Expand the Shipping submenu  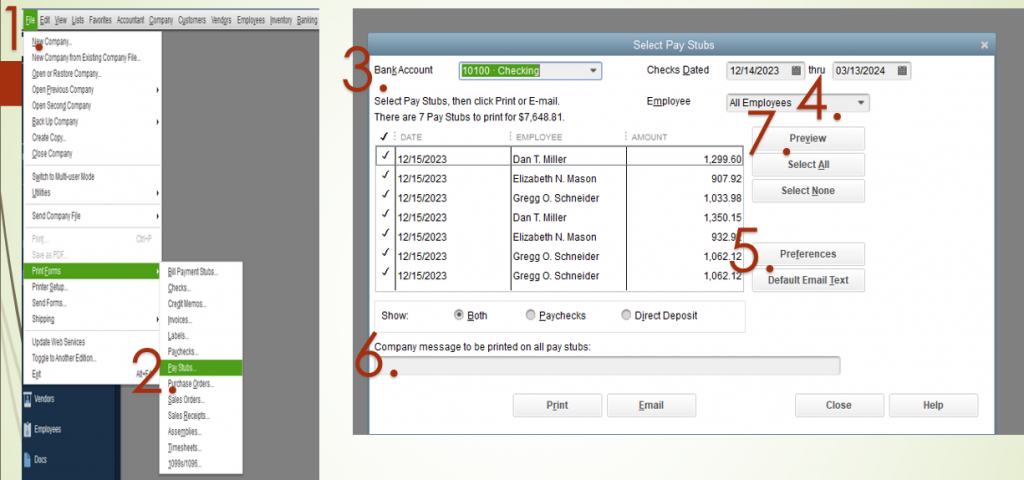[92, 319]
